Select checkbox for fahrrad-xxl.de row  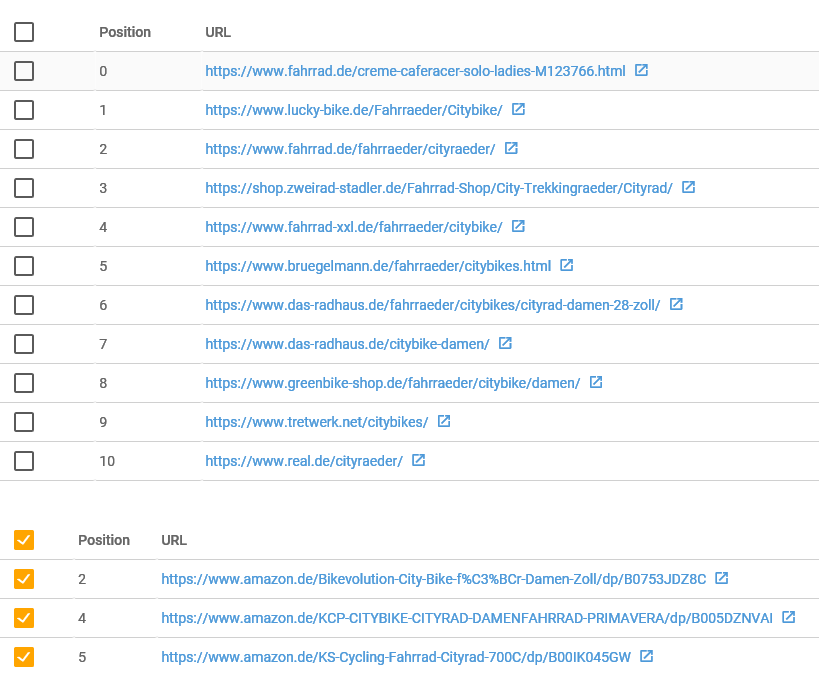click(24, 227)
